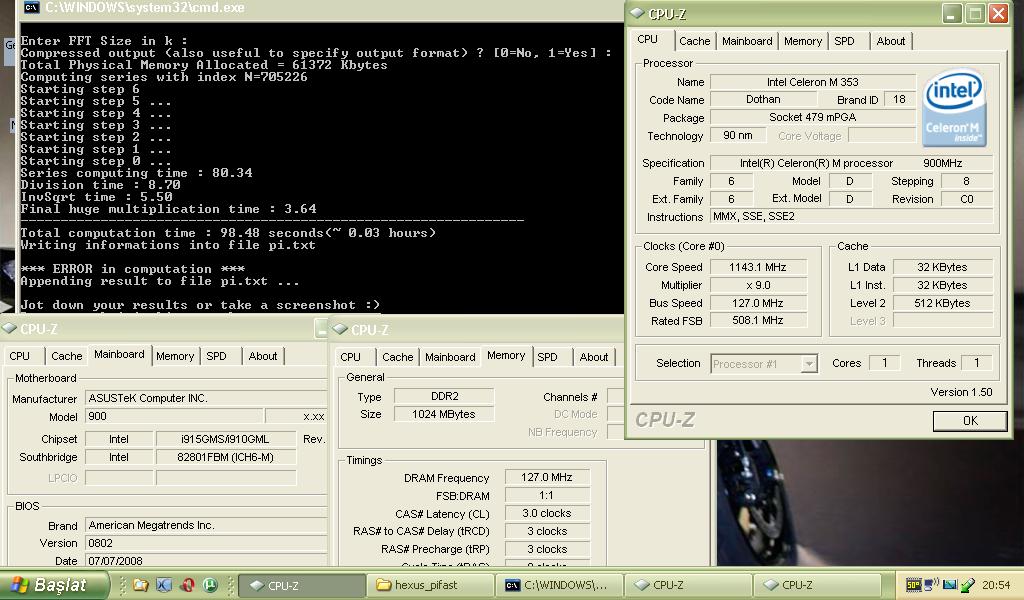Click the volume and network tray icon
The image size is (1024, 600).
pos(931,585)
